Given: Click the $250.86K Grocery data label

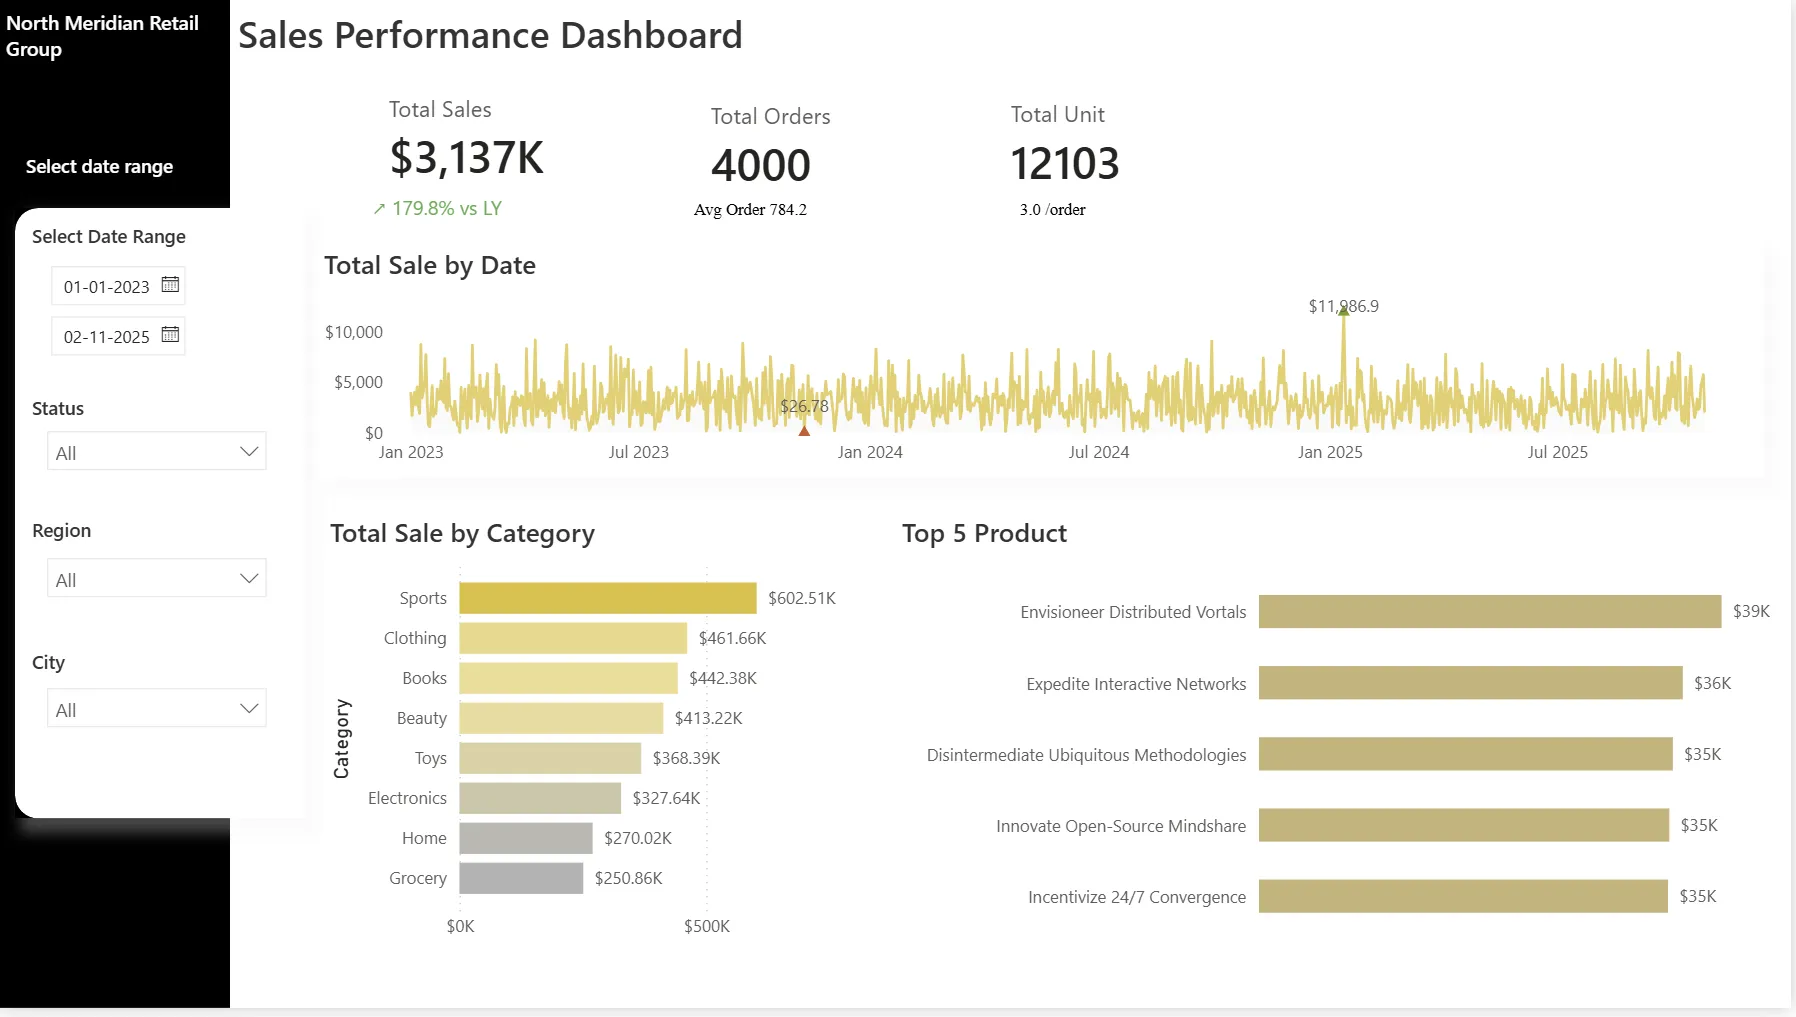Looking at the screenshot, I should [628, 878].
